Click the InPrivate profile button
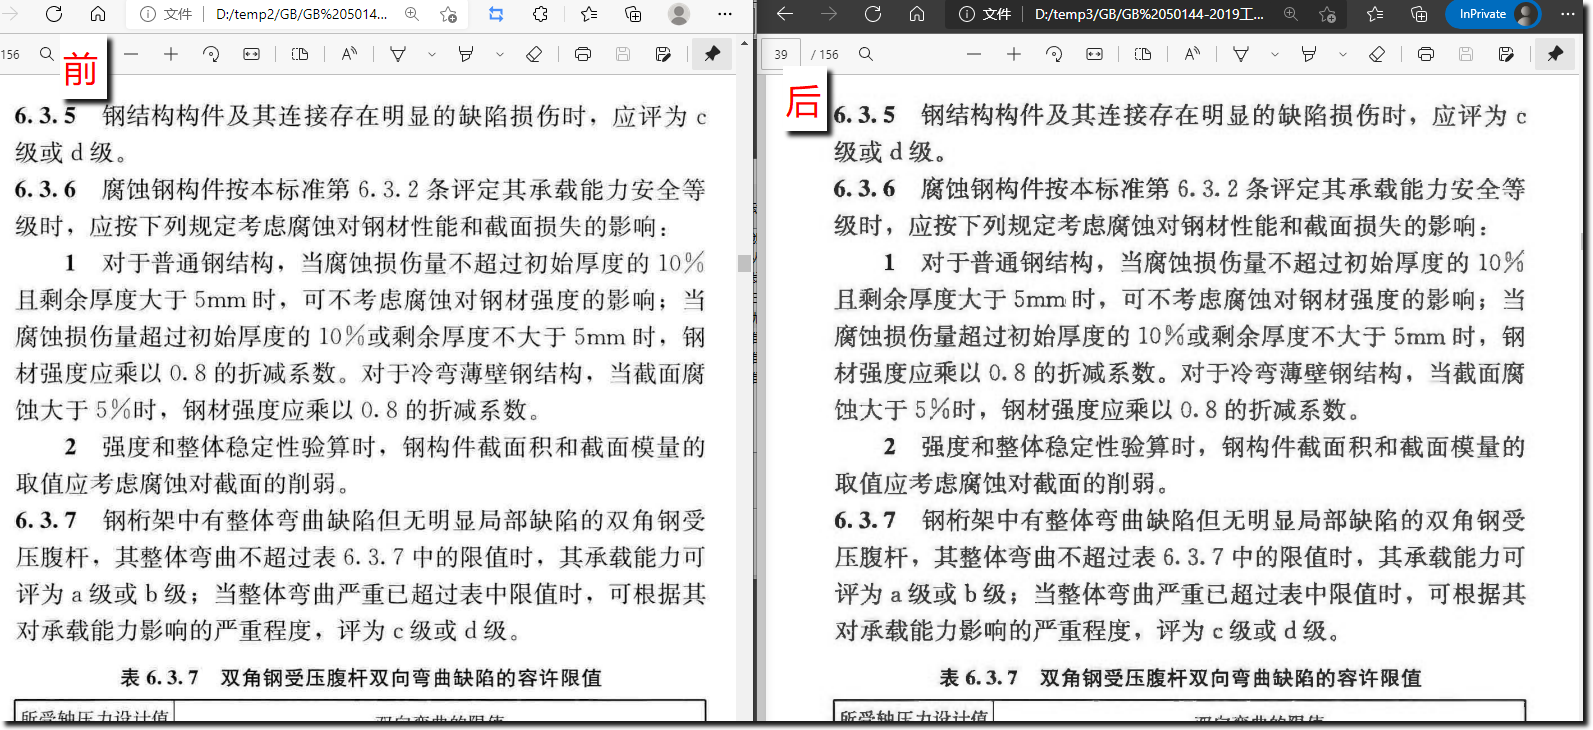This screenshot has width=1593, height=730. tap(1492, 14)
